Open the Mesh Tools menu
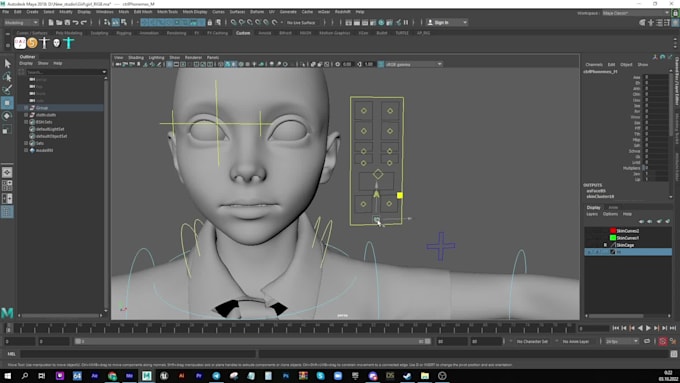This screenshot has height=383, width=680. [x=167, y=12]
